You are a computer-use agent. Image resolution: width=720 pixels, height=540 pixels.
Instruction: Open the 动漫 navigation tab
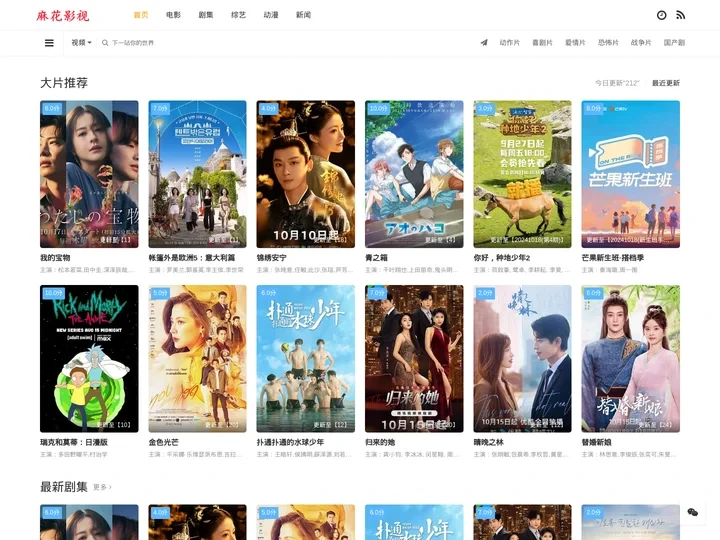271,15
